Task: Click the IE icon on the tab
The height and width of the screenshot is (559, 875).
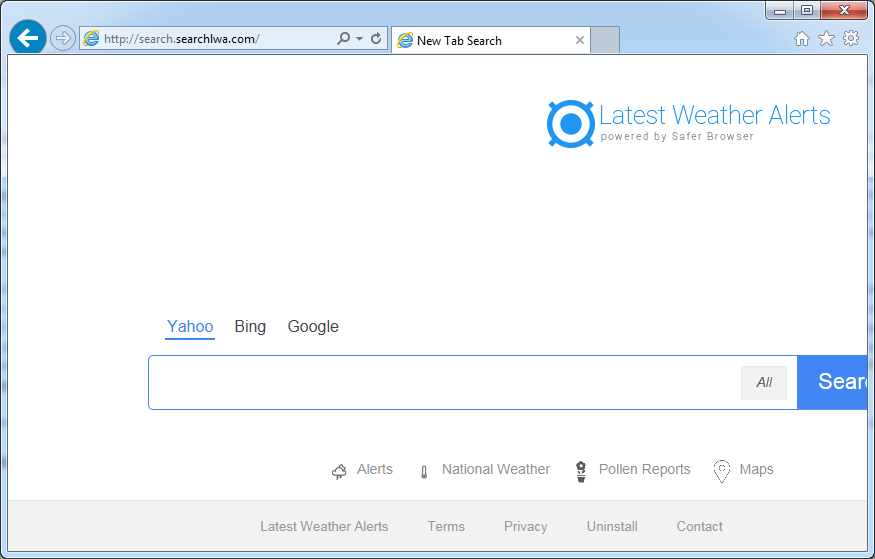Action: (405, 40)
